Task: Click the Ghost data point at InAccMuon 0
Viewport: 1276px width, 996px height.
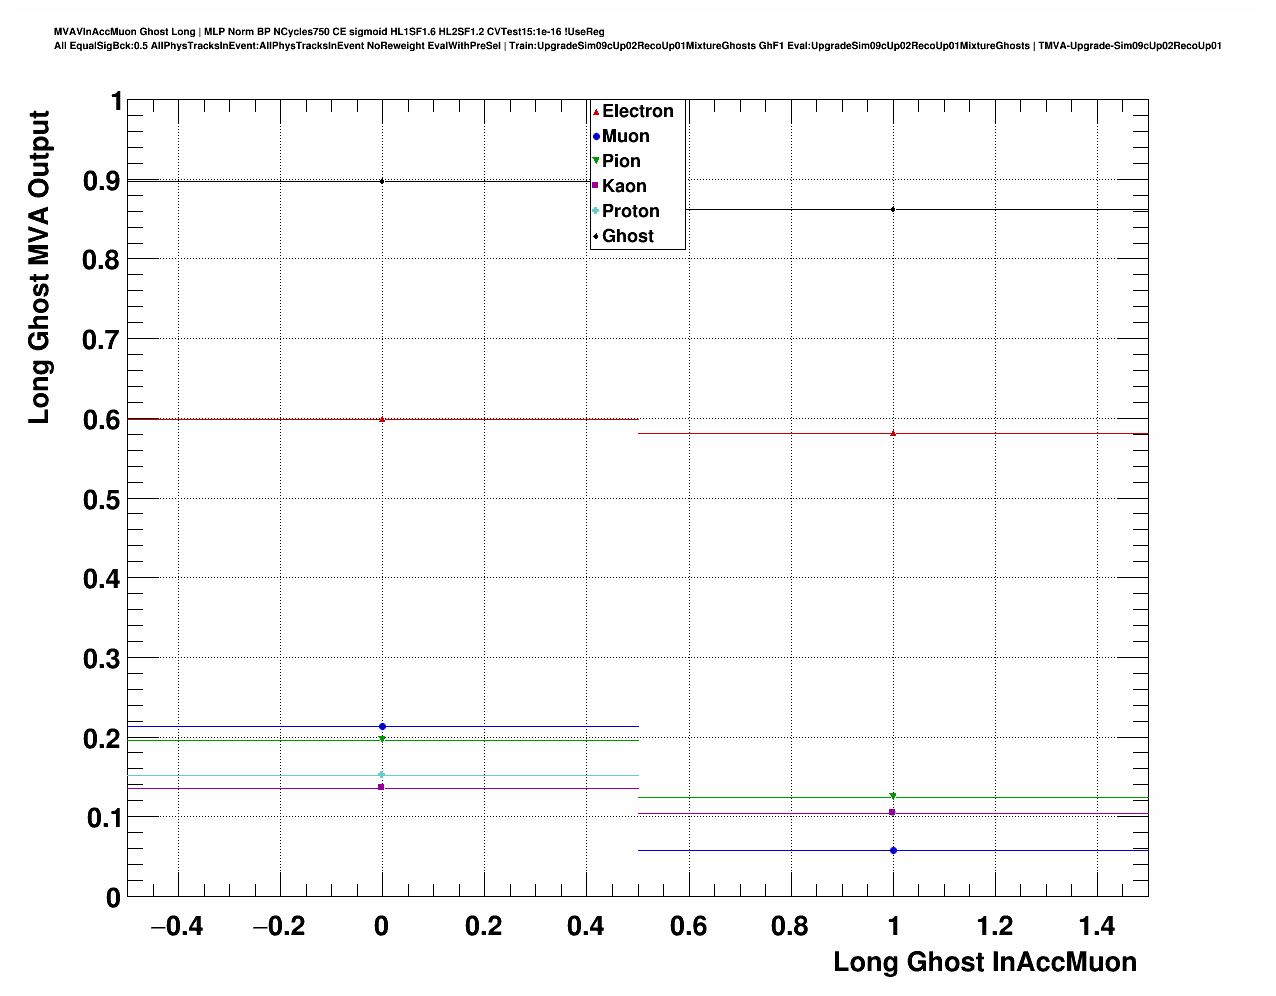Action: click(382, 181)
